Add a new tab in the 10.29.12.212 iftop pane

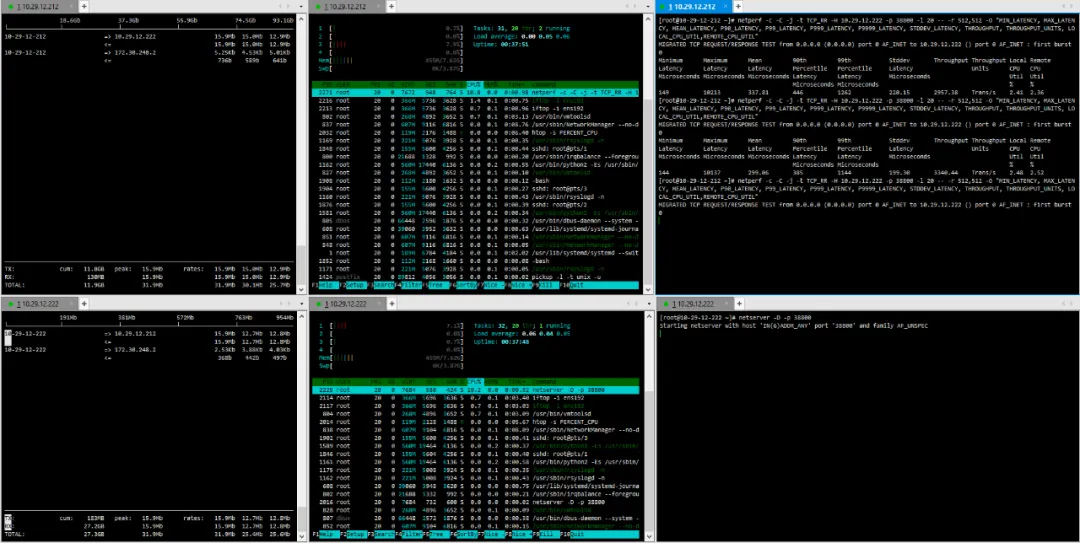84,6
